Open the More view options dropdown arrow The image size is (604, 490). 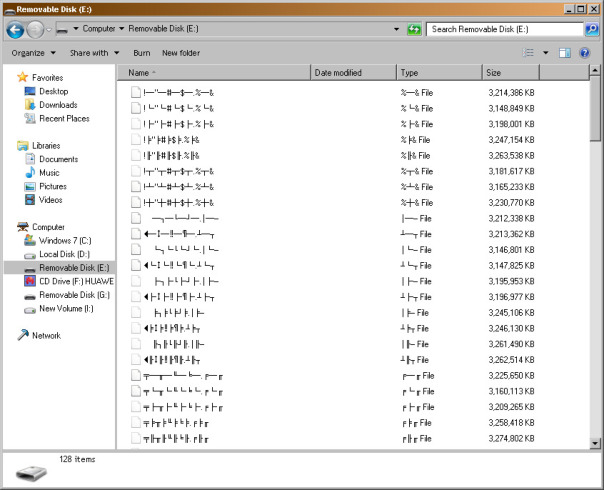click(545, 53)
